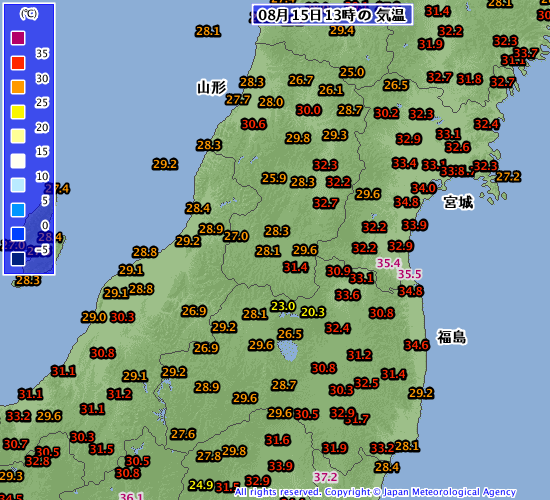Screen dimensions: 550x500
Task: Click the 福島 prefecture label
Action: click(x=452, y=337)
